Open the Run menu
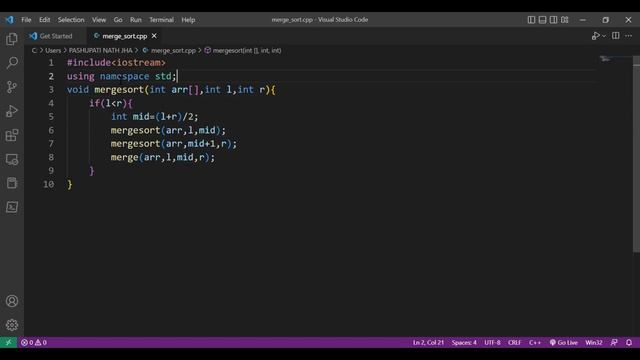640x360 pixels. tap(136, 20)
